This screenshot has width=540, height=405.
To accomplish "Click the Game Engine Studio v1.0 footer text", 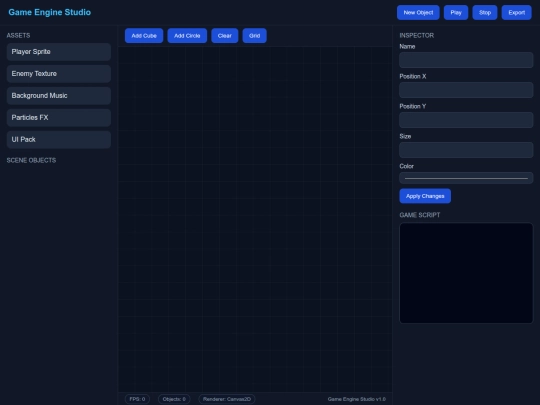I will tap(356, 399).
